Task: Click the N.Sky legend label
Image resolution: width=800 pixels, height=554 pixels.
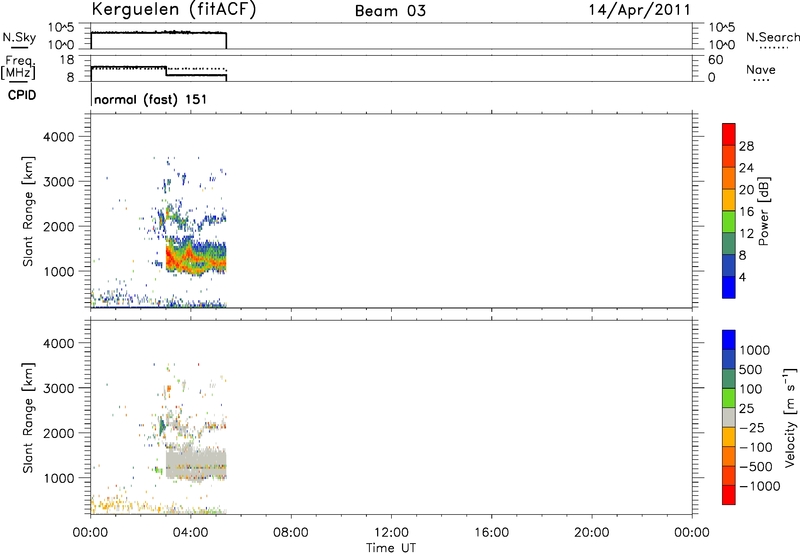Action: [19, 38]
